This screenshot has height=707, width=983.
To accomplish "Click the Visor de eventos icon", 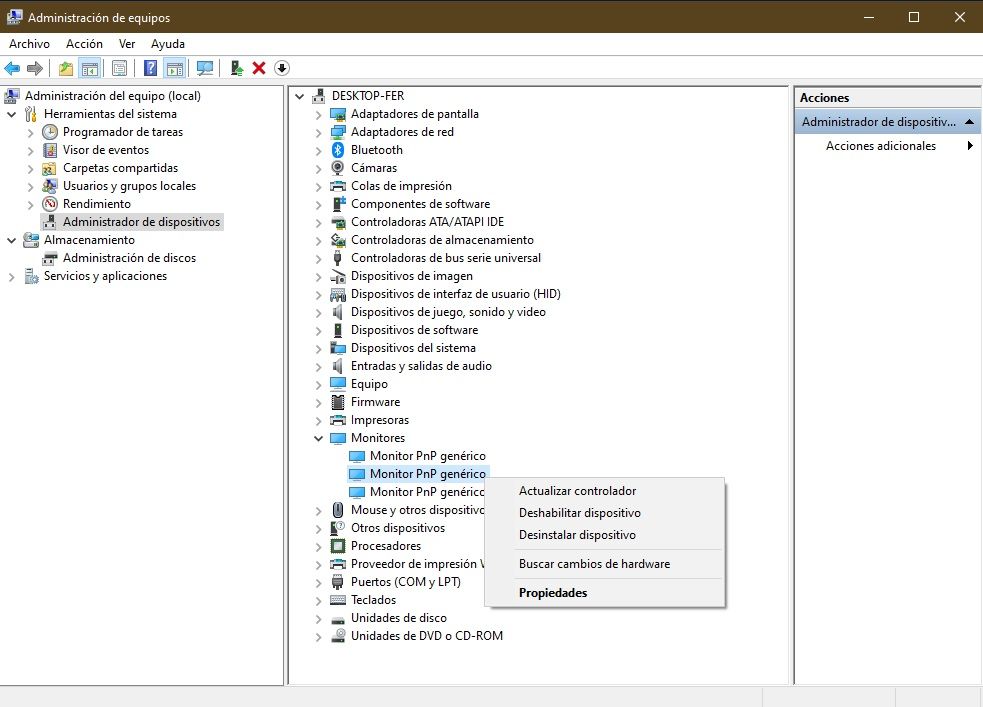I will 50,150.
